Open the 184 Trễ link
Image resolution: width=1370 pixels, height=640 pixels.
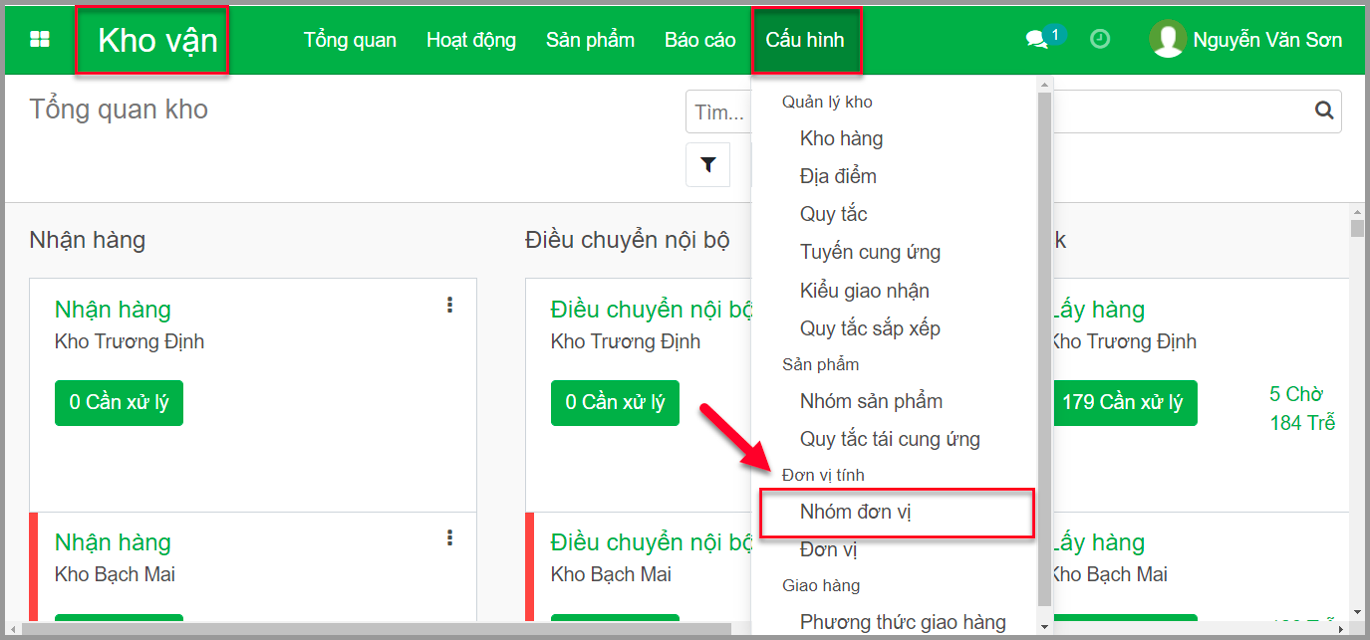tap(1302, 423)
